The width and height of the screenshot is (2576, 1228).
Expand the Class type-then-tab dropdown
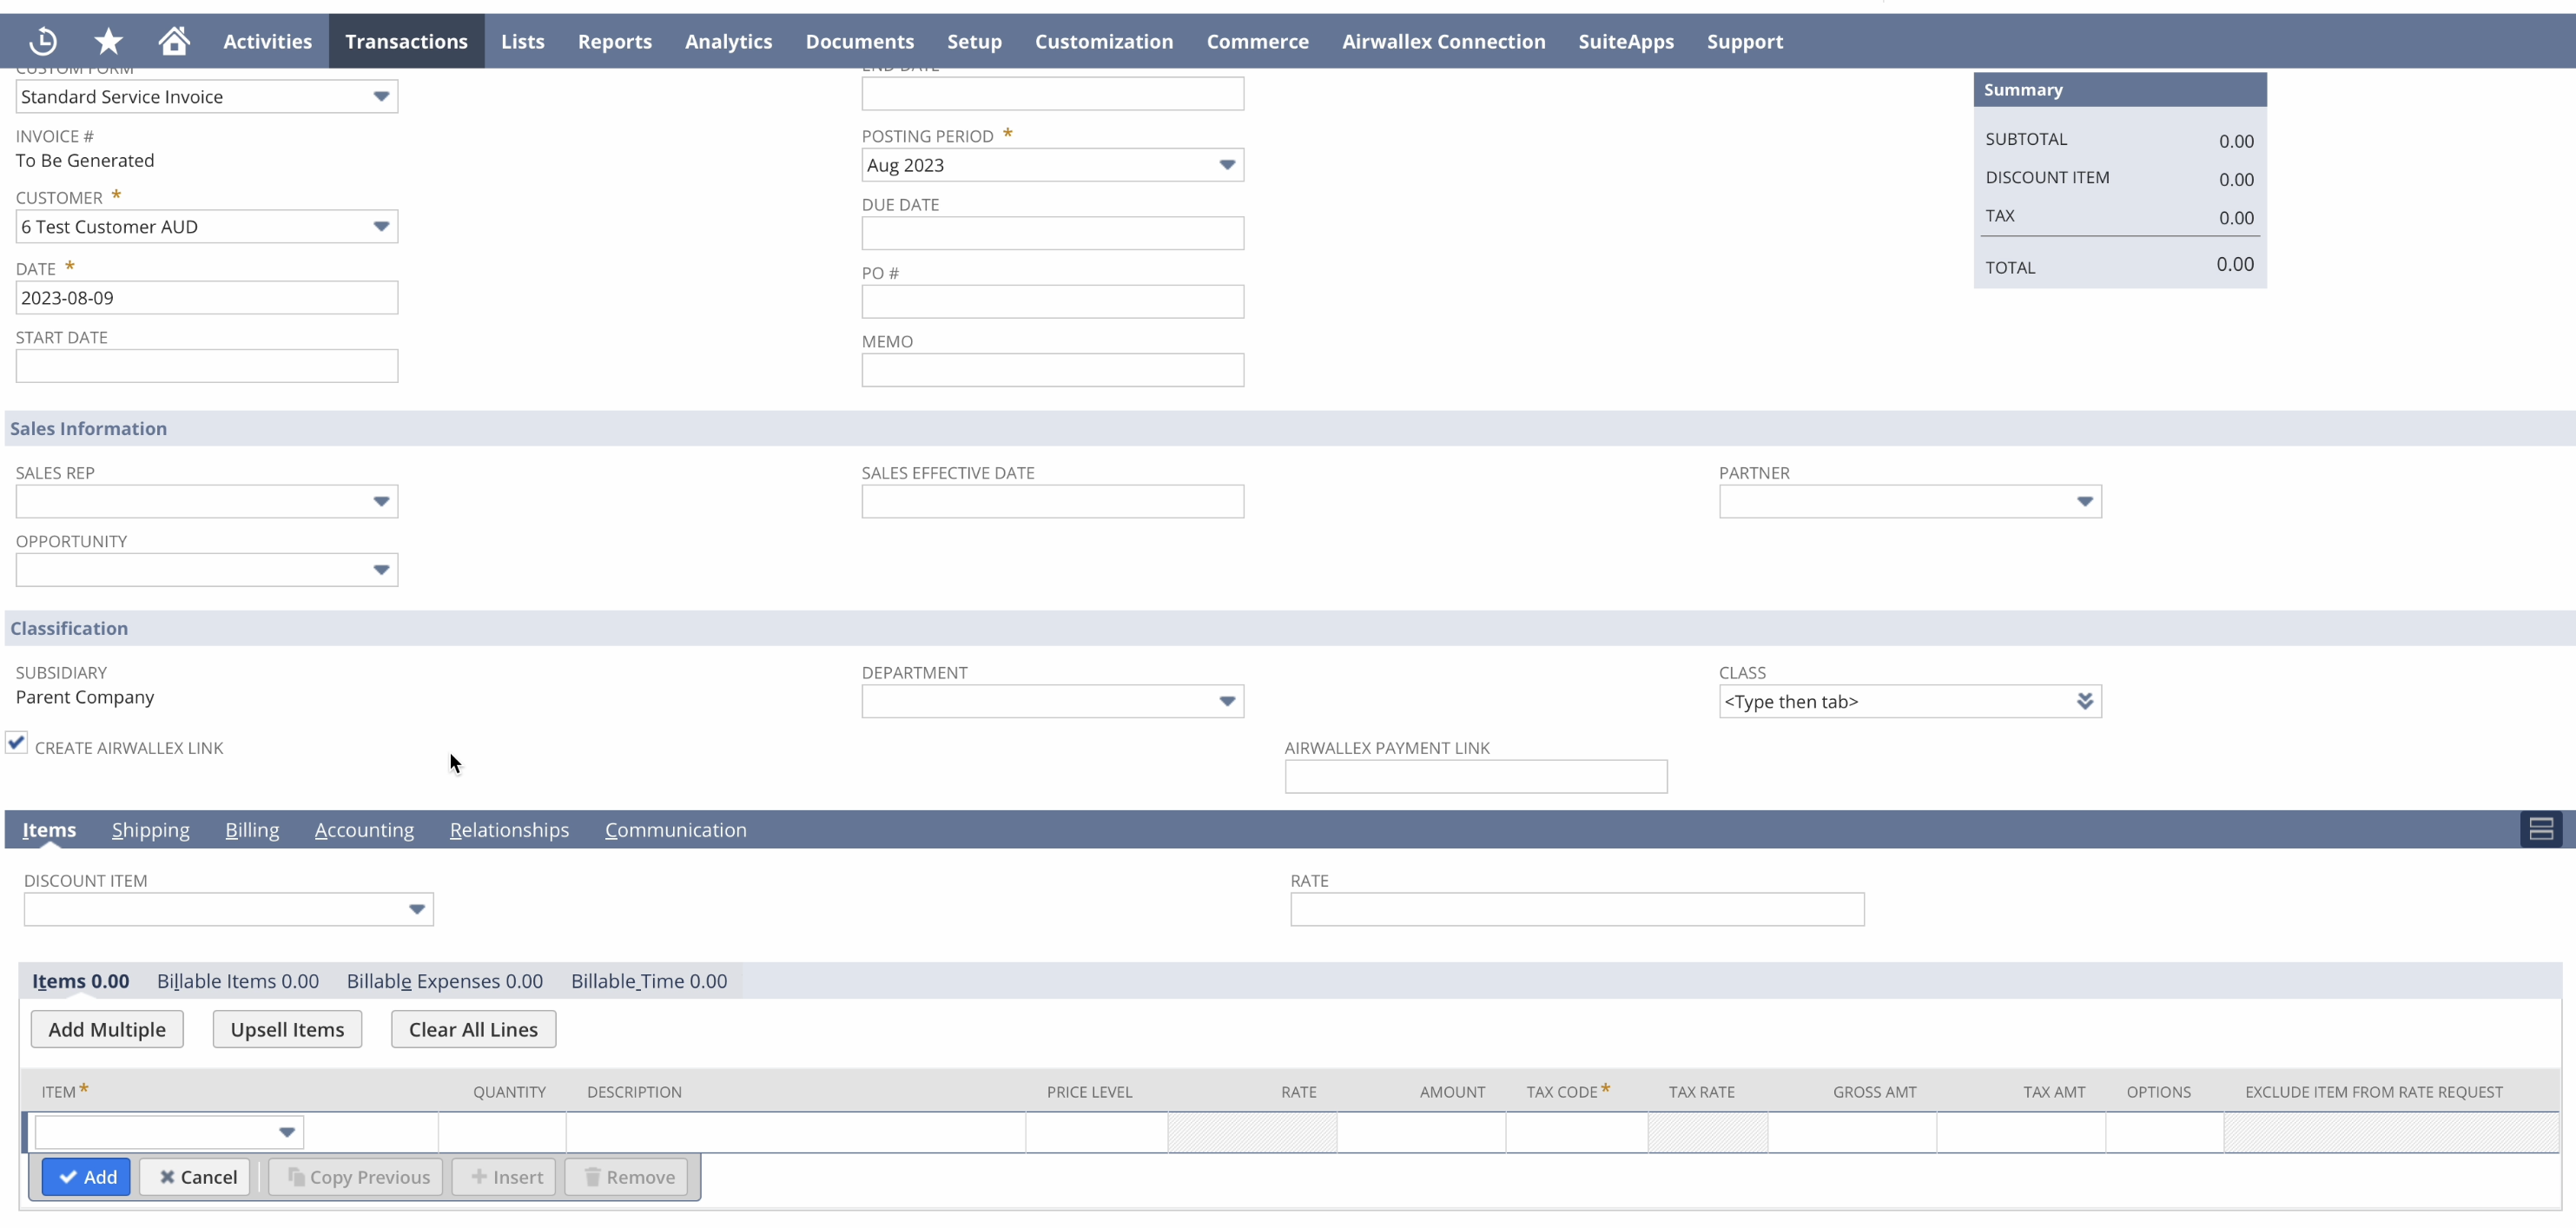(x=2084, y=701)
